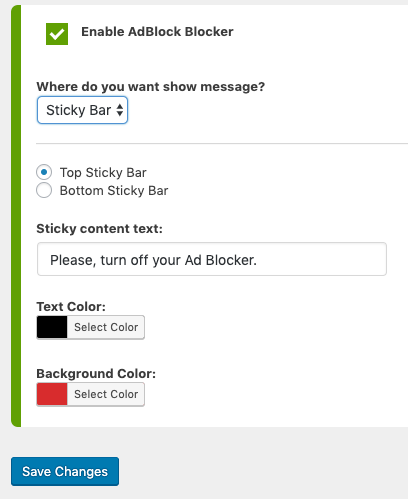Click the 'Top Sticky Bar' option label

[x=103, y=173]
